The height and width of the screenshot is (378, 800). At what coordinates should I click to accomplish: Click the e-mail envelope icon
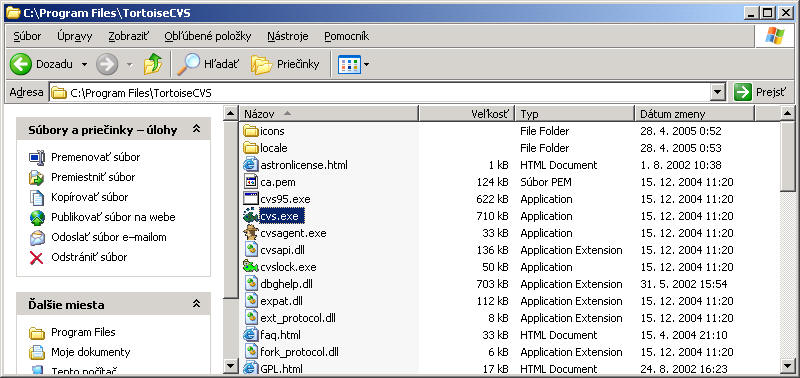37,238
